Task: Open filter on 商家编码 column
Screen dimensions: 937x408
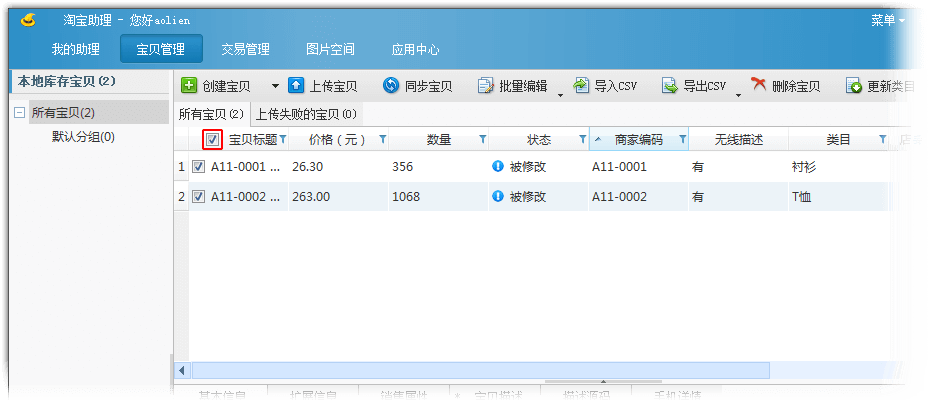Action: tap(682, 139)
